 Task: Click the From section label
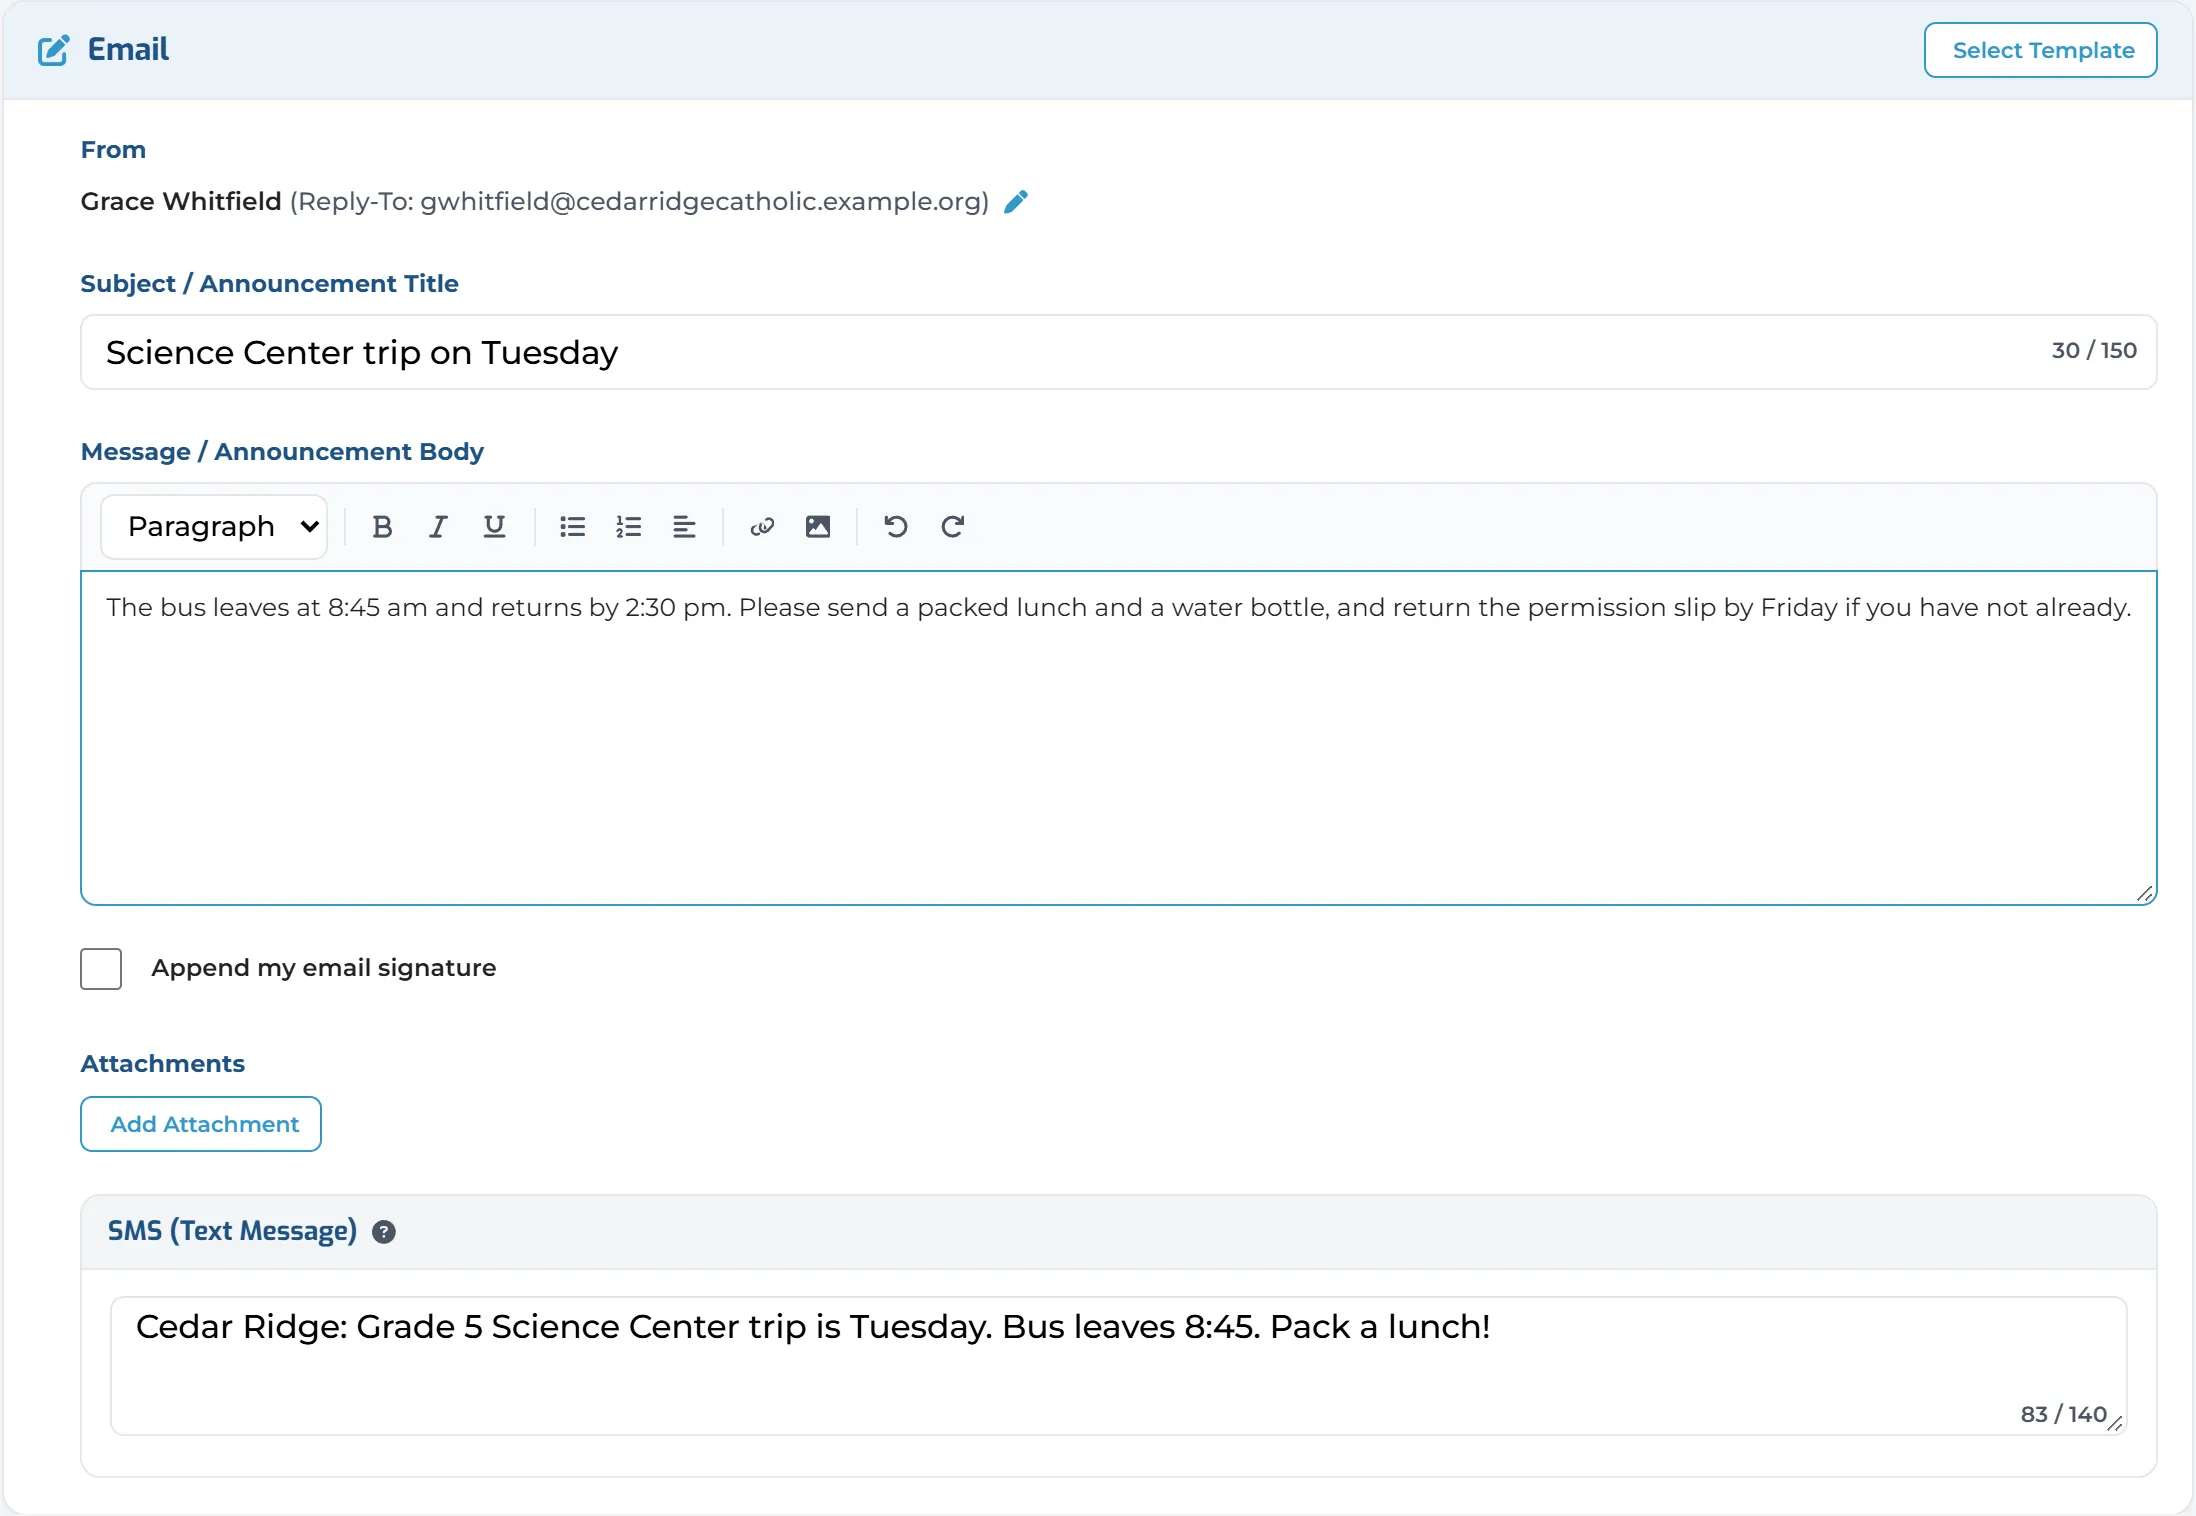113,150
